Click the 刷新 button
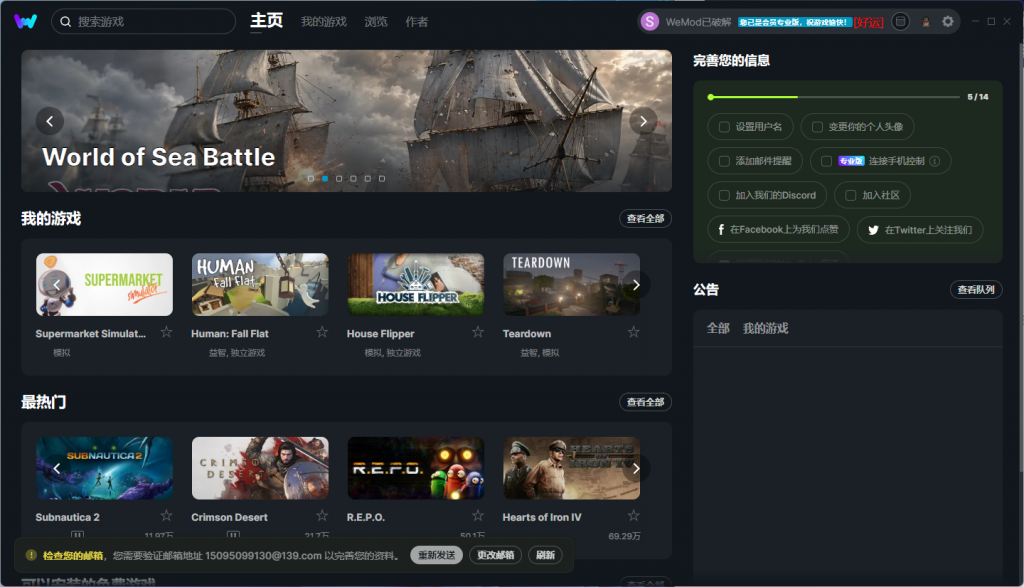 click(x=545, y=555)
